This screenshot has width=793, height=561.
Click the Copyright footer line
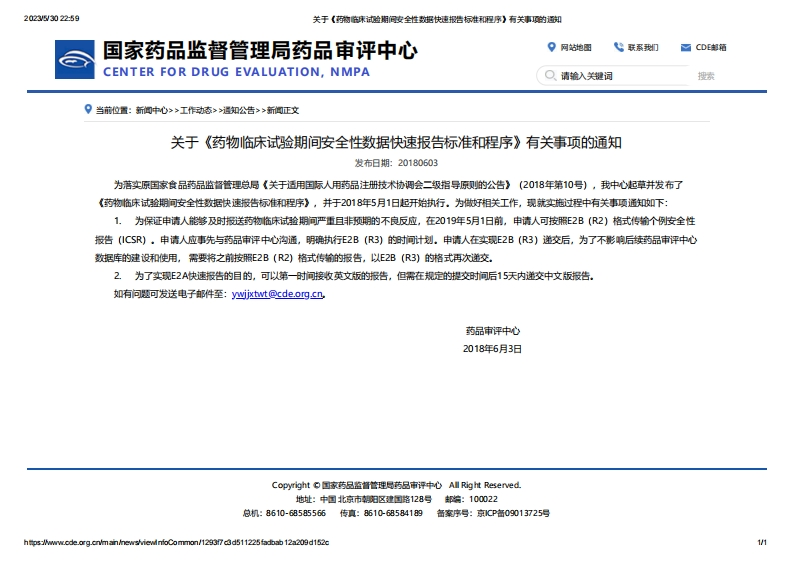[x=396, y=485]
